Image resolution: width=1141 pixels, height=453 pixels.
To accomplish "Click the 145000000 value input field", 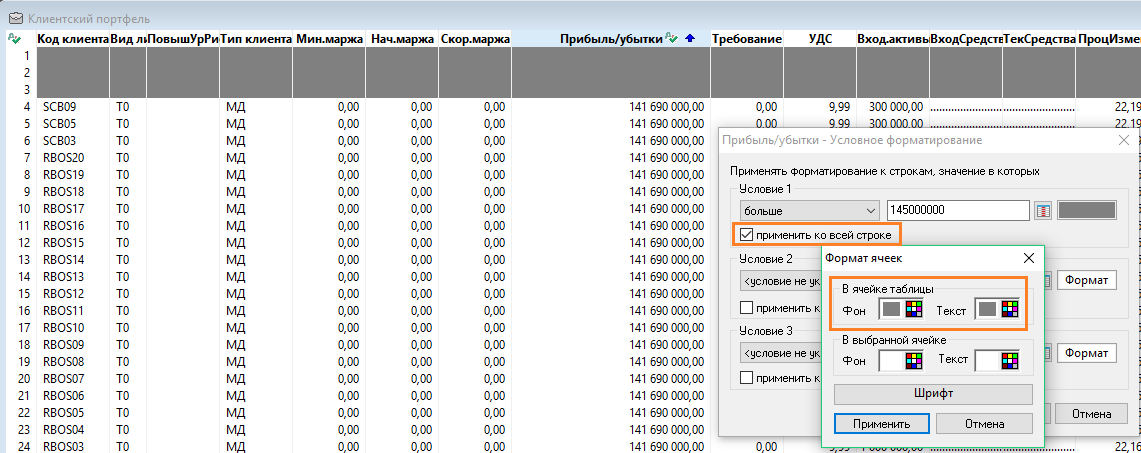I will point(958,211).
